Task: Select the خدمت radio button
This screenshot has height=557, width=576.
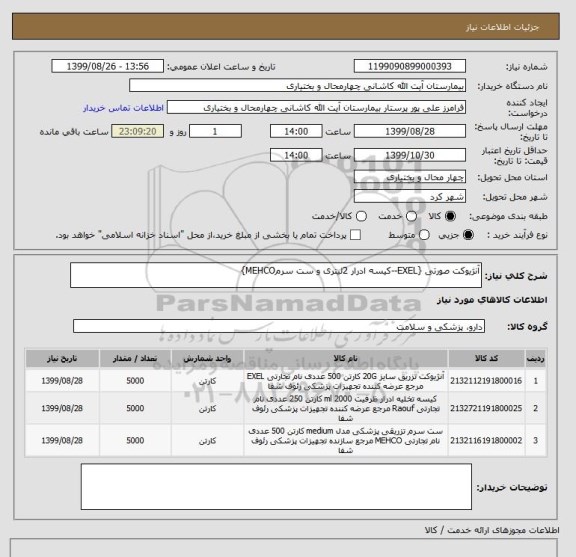Action: coord(411,216)
